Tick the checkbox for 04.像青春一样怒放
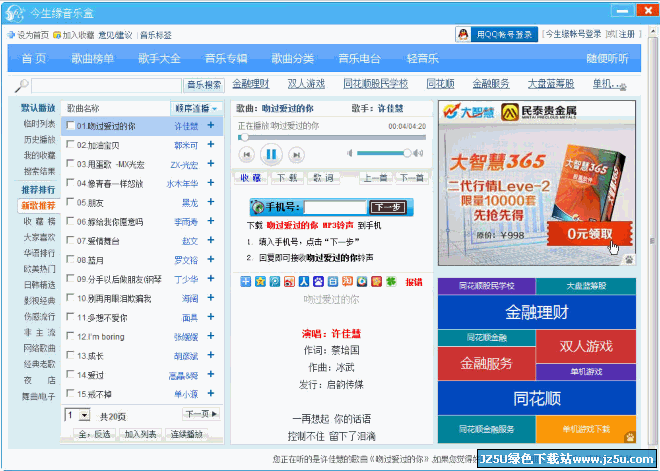The width and height of the screenshot is (660, 471). click(x=70, y=183)
